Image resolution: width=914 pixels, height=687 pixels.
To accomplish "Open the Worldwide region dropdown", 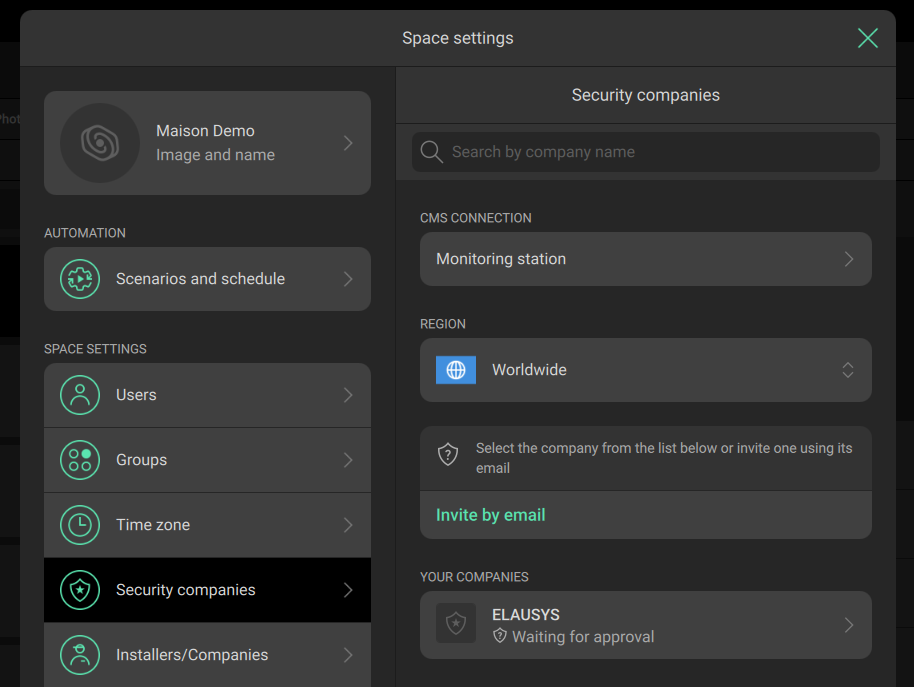I will 646,370.
